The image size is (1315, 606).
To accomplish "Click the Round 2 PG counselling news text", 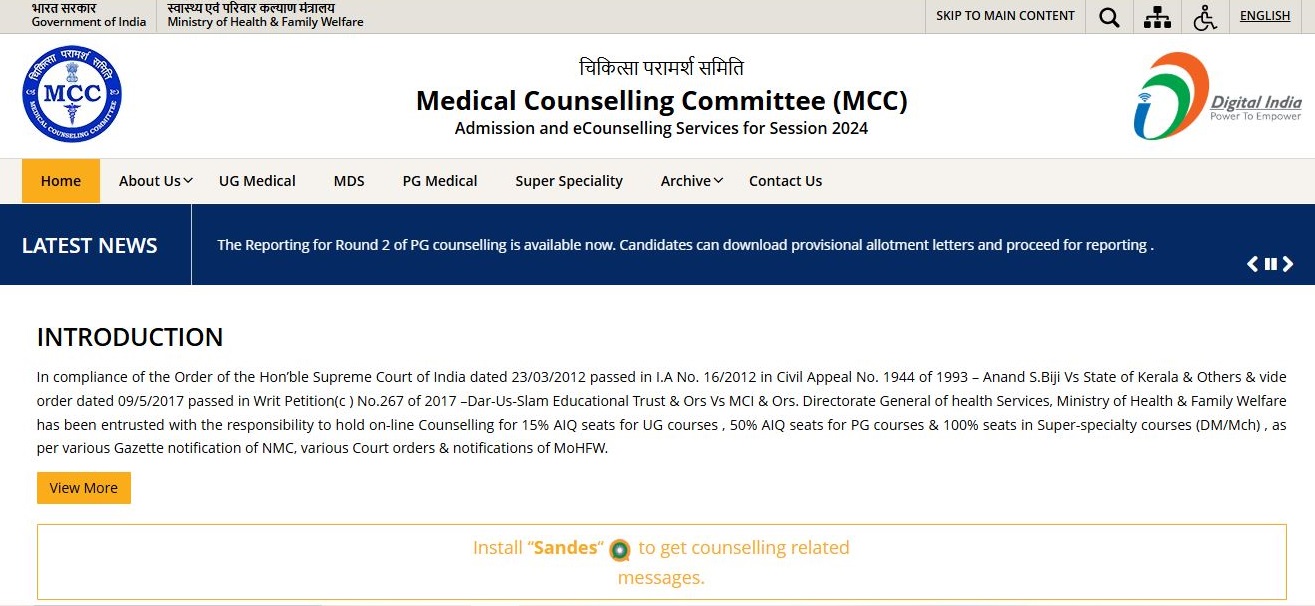I will (685, 245).
